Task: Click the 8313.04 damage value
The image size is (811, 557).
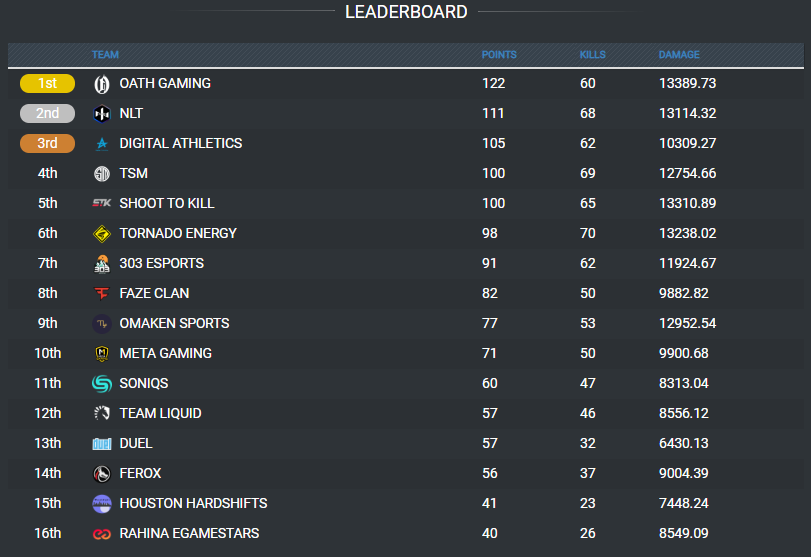Action: pos(684,383)
